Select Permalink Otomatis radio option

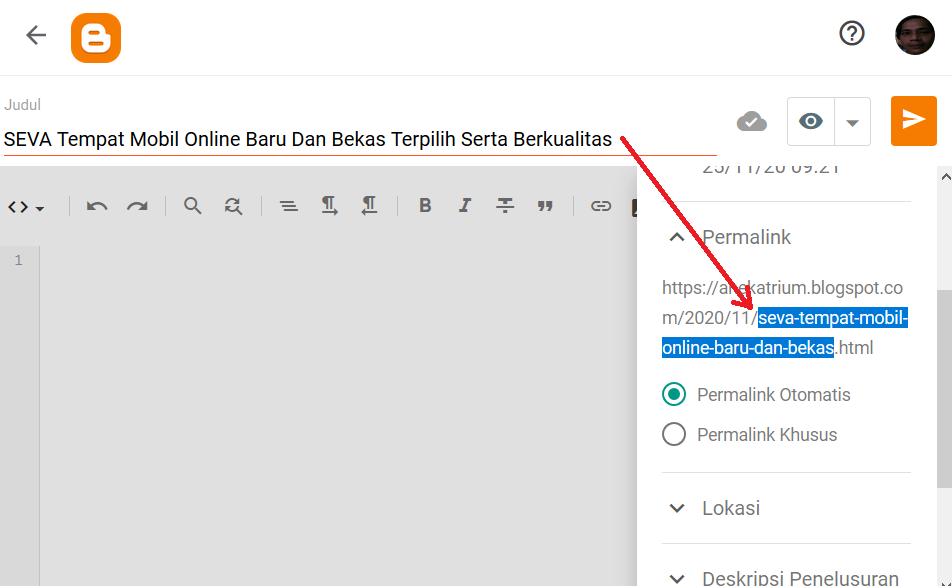674,395
